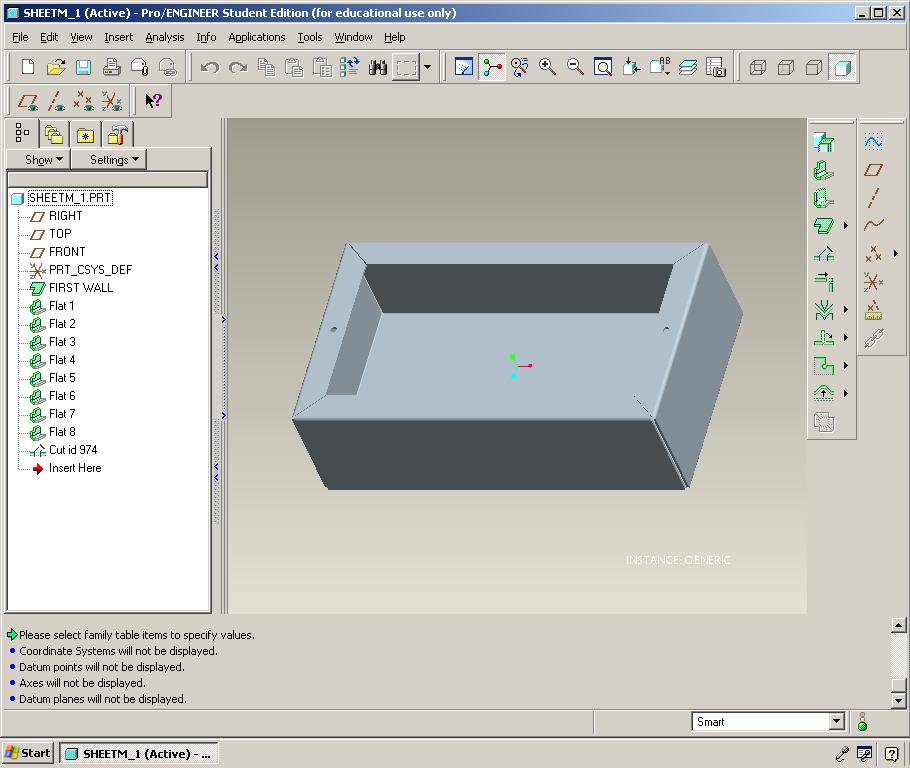Open the Smart selection filter dropdown
Screen dimensions: 910x768
(x=837, y=721)
